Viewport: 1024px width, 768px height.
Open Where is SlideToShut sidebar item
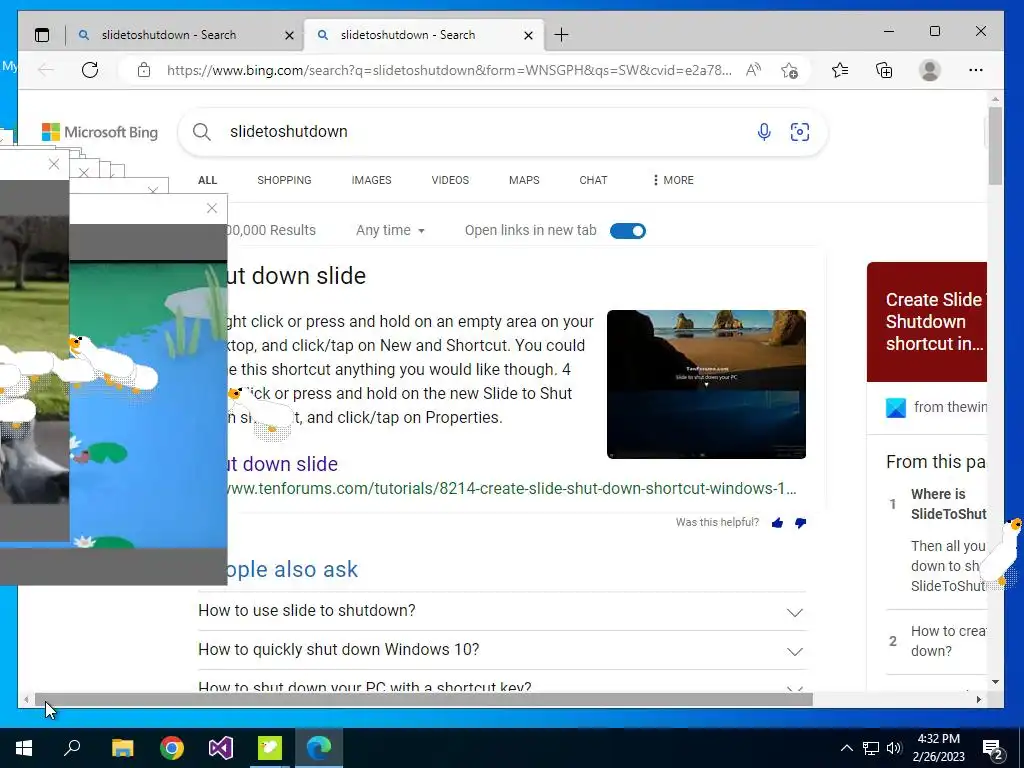click(948, 504)
